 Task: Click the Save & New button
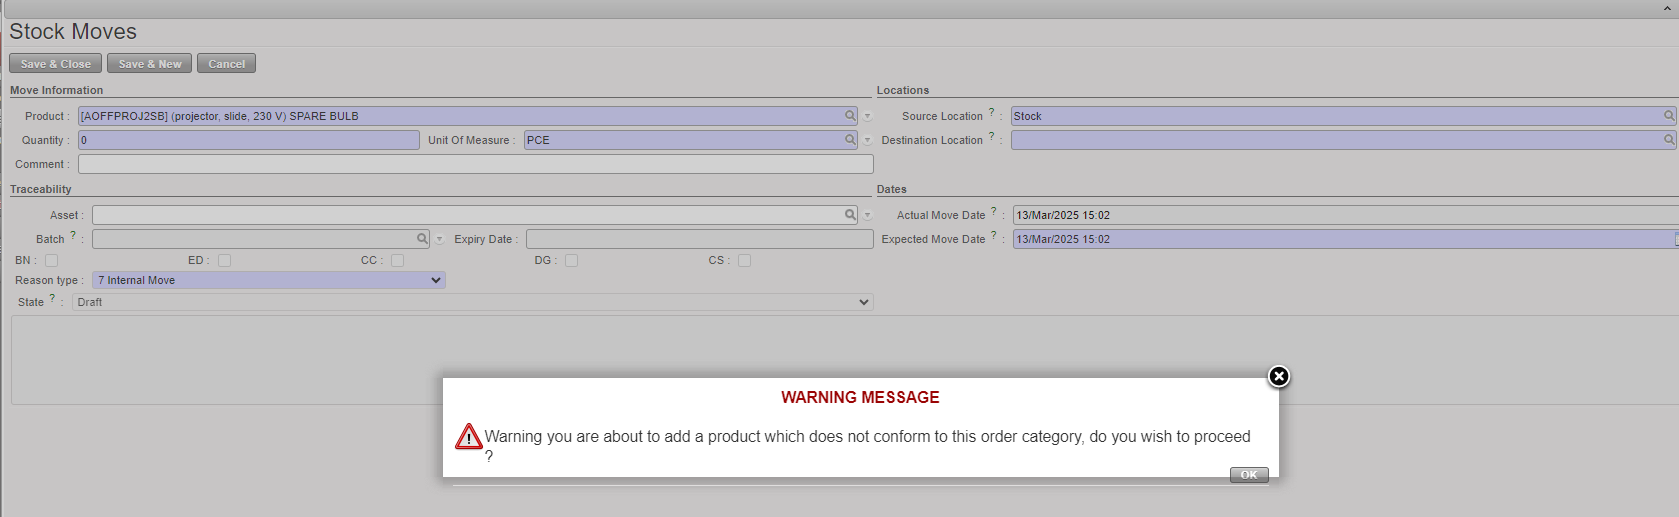[x=149, y=64]
